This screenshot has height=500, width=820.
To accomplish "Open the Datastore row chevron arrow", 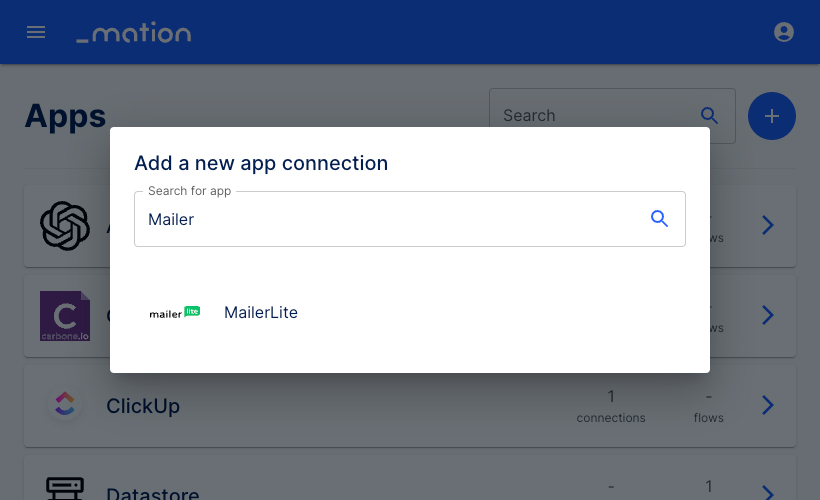I will [x=767, y=493].
